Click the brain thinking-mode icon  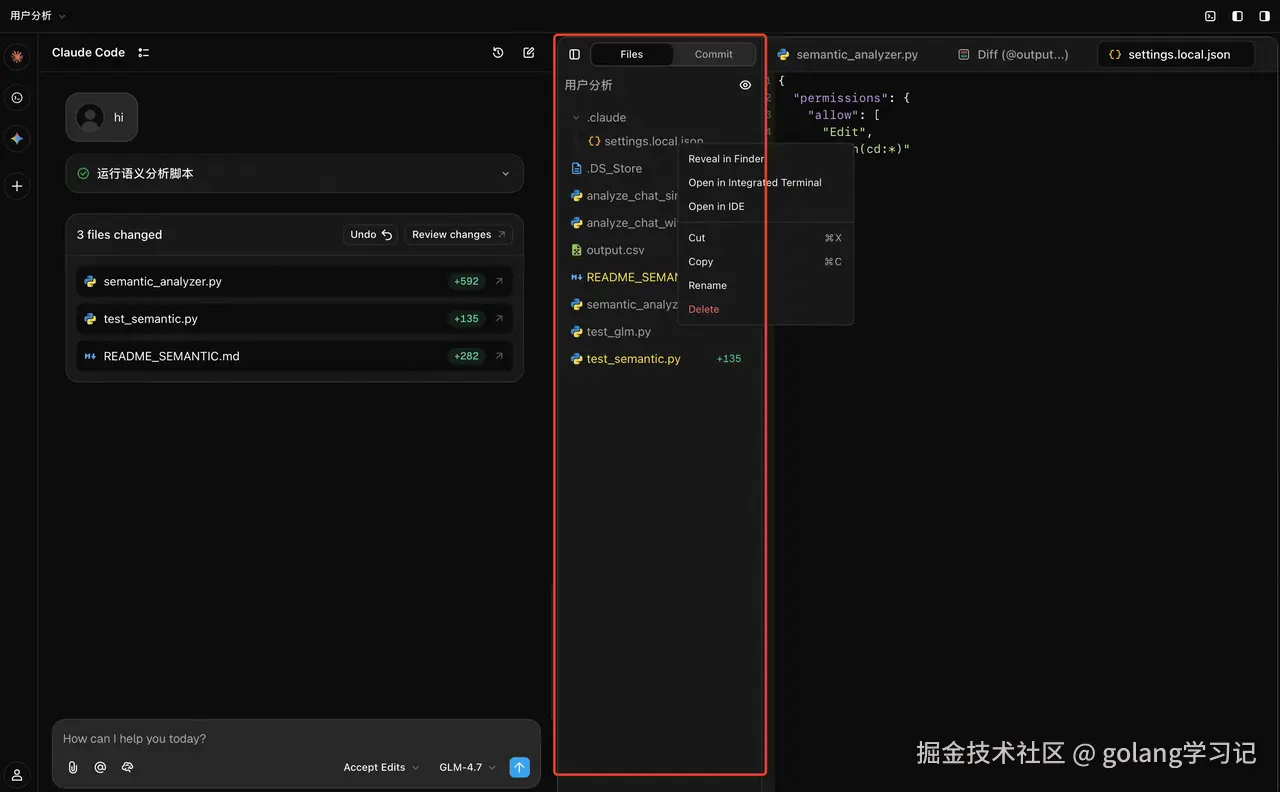(127, 767)
